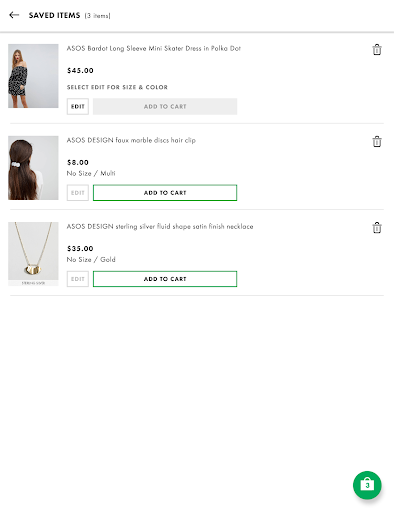
Task: Add the hair clip to cart
Action: coord(165,193)
